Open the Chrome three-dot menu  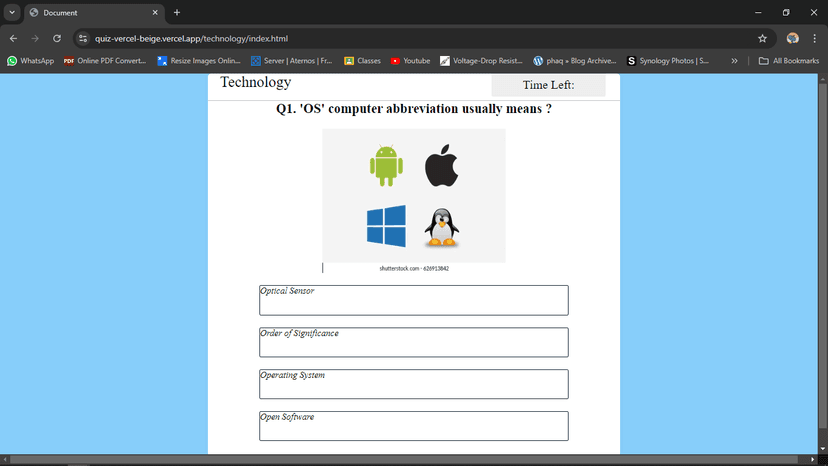click(815, 39)
